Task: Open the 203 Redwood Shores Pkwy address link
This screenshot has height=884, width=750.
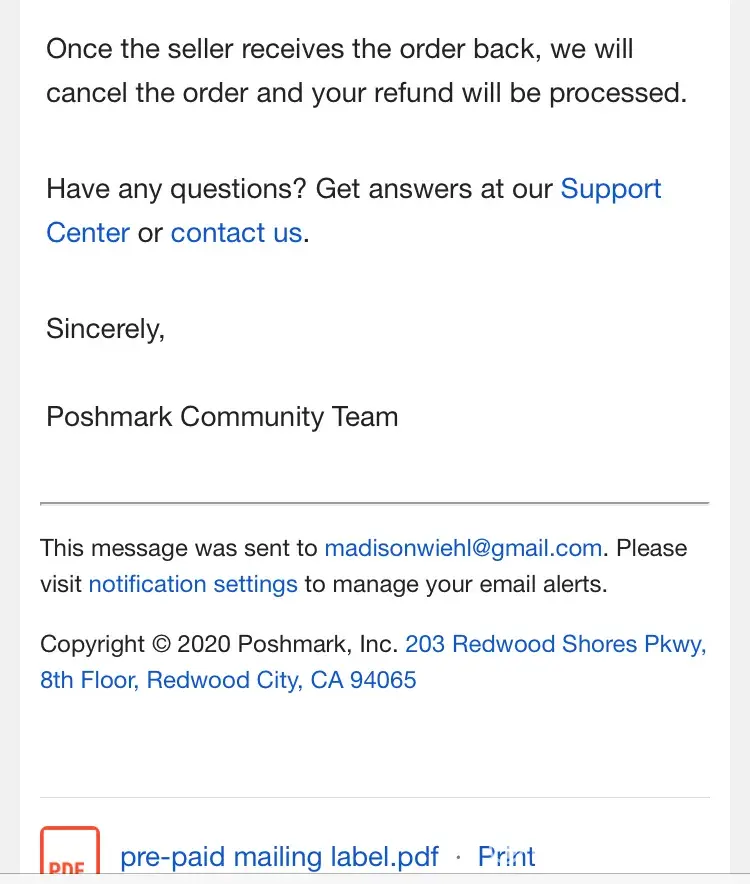Action: (555, 644)
